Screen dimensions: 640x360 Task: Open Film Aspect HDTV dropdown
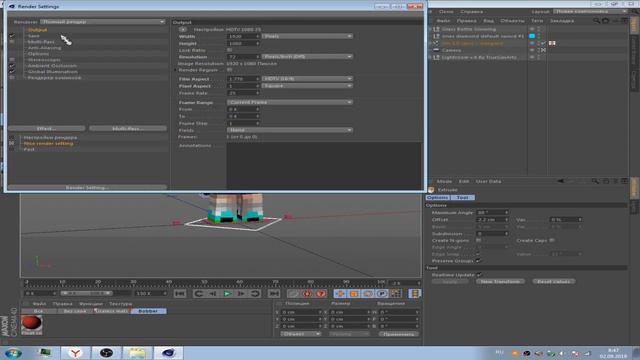[307, 78]
